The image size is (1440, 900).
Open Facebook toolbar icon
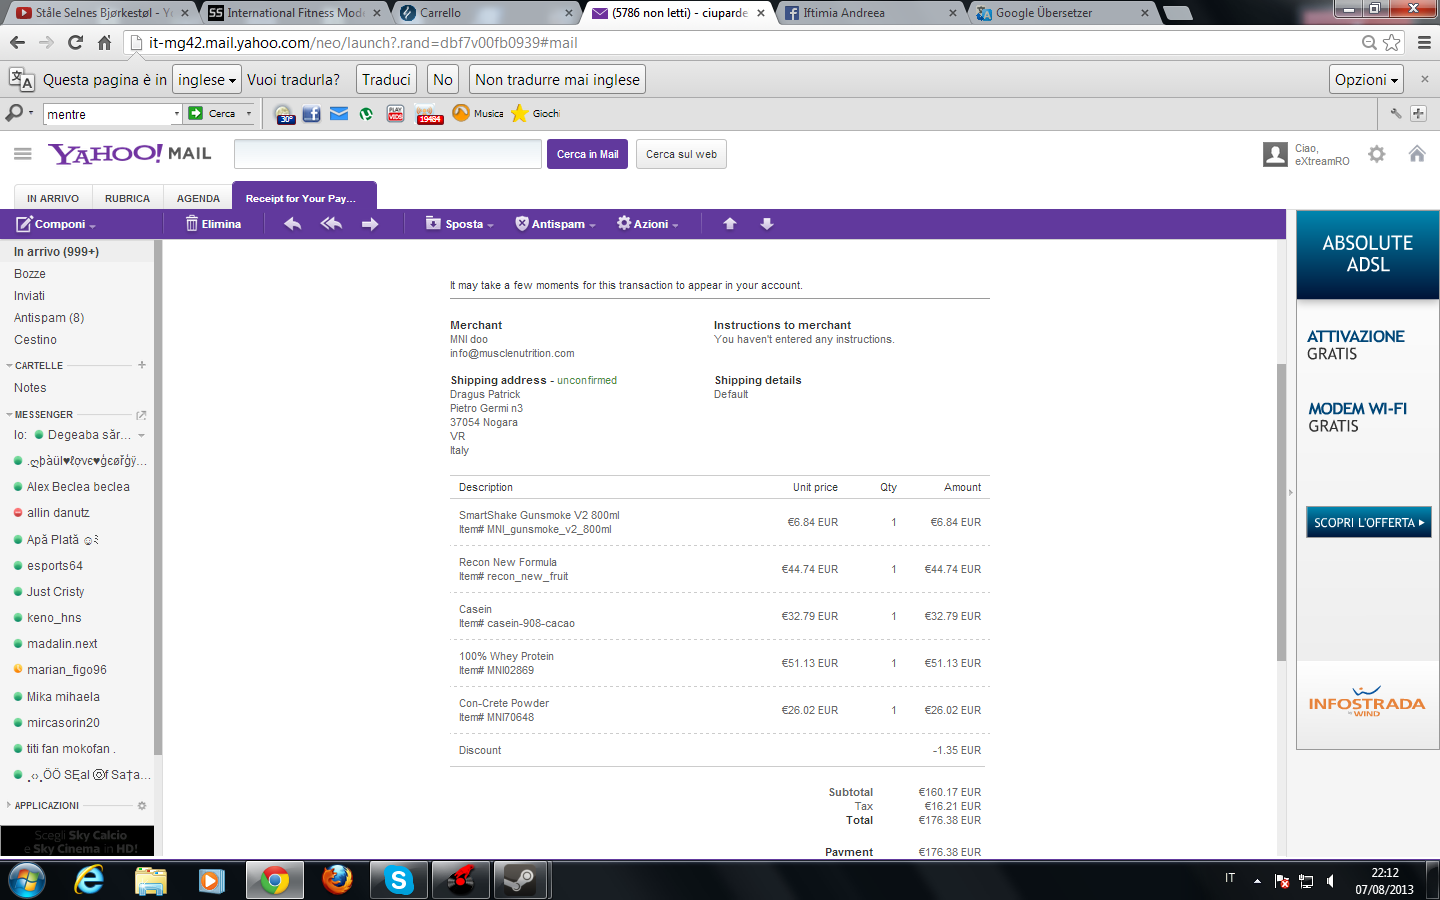(312, 114)
